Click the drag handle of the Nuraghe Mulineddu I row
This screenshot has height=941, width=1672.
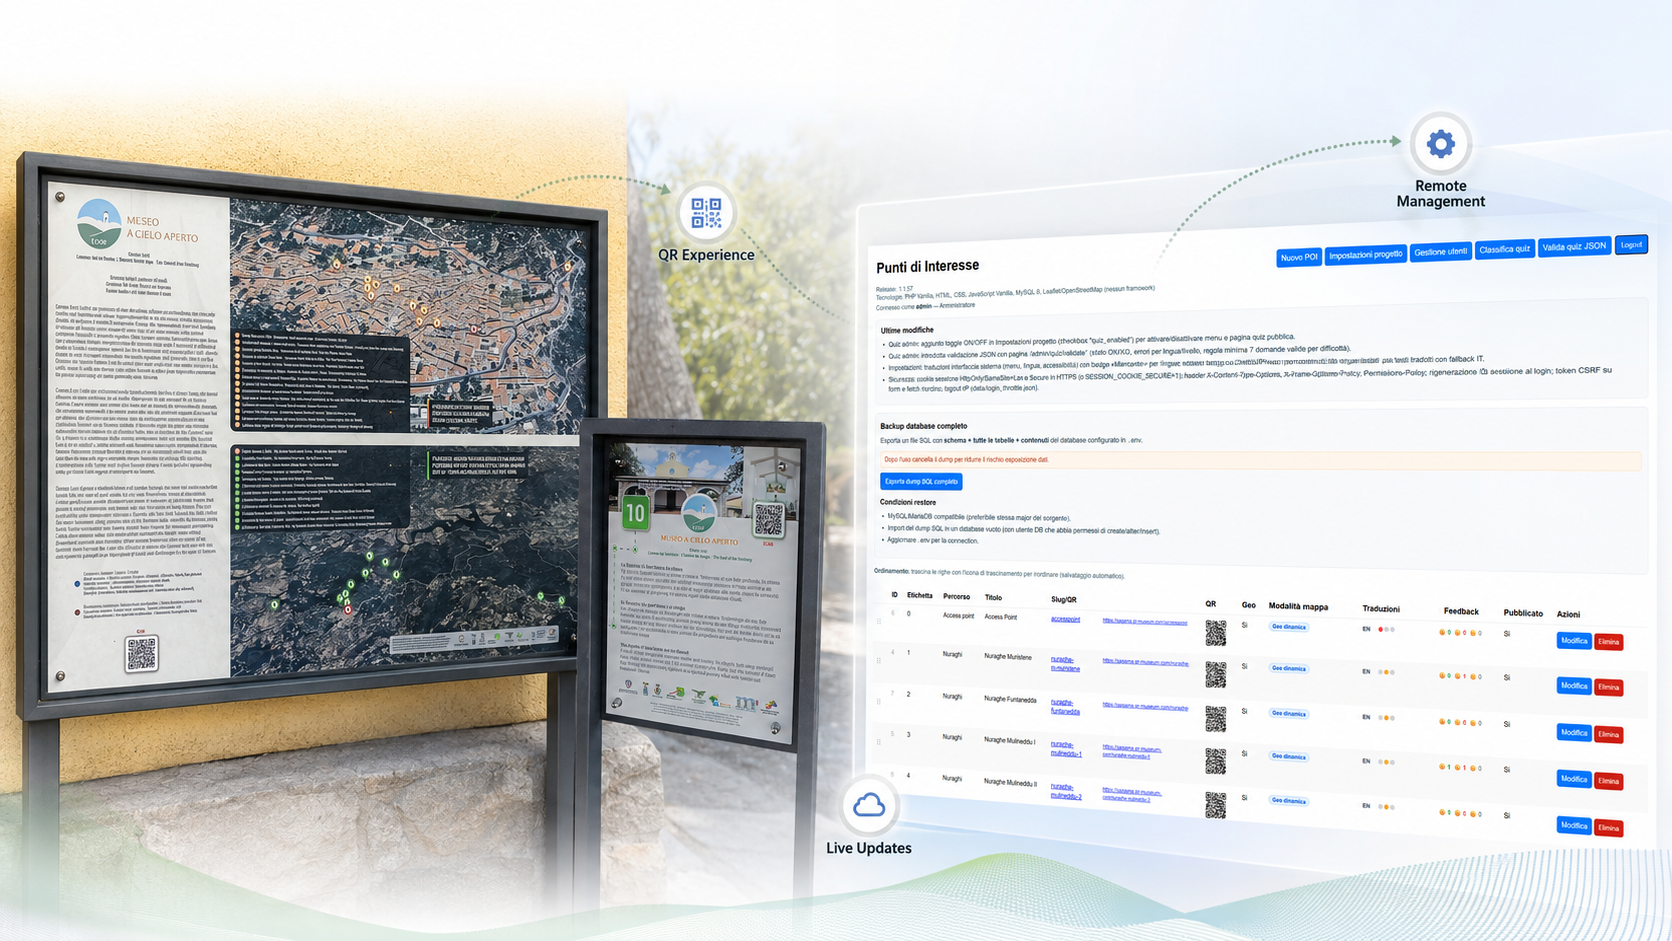[880, 741]
